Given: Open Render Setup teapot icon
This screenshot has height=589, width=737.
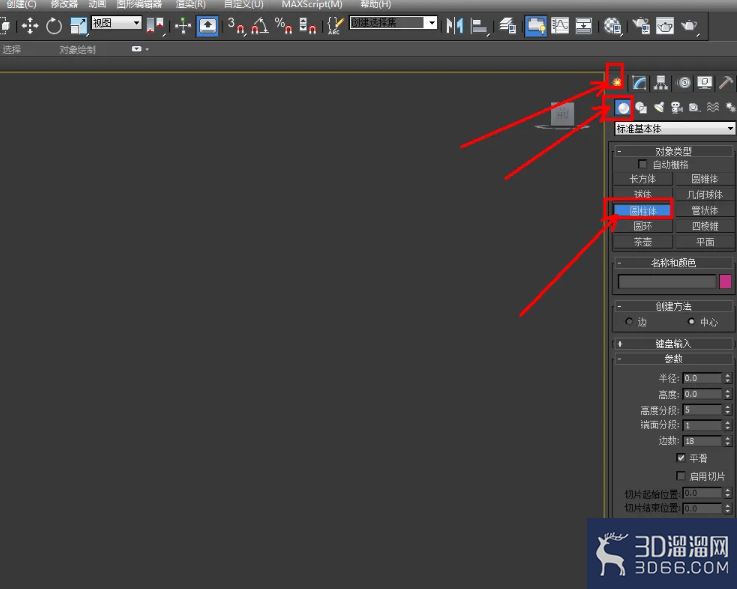Looking at the screenshot, I should [x=641, y=25].
